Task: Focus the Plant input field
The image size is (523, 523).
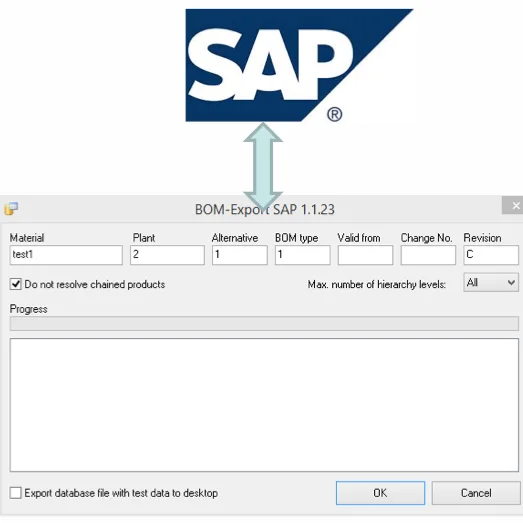Action: (x=167, y=255)
